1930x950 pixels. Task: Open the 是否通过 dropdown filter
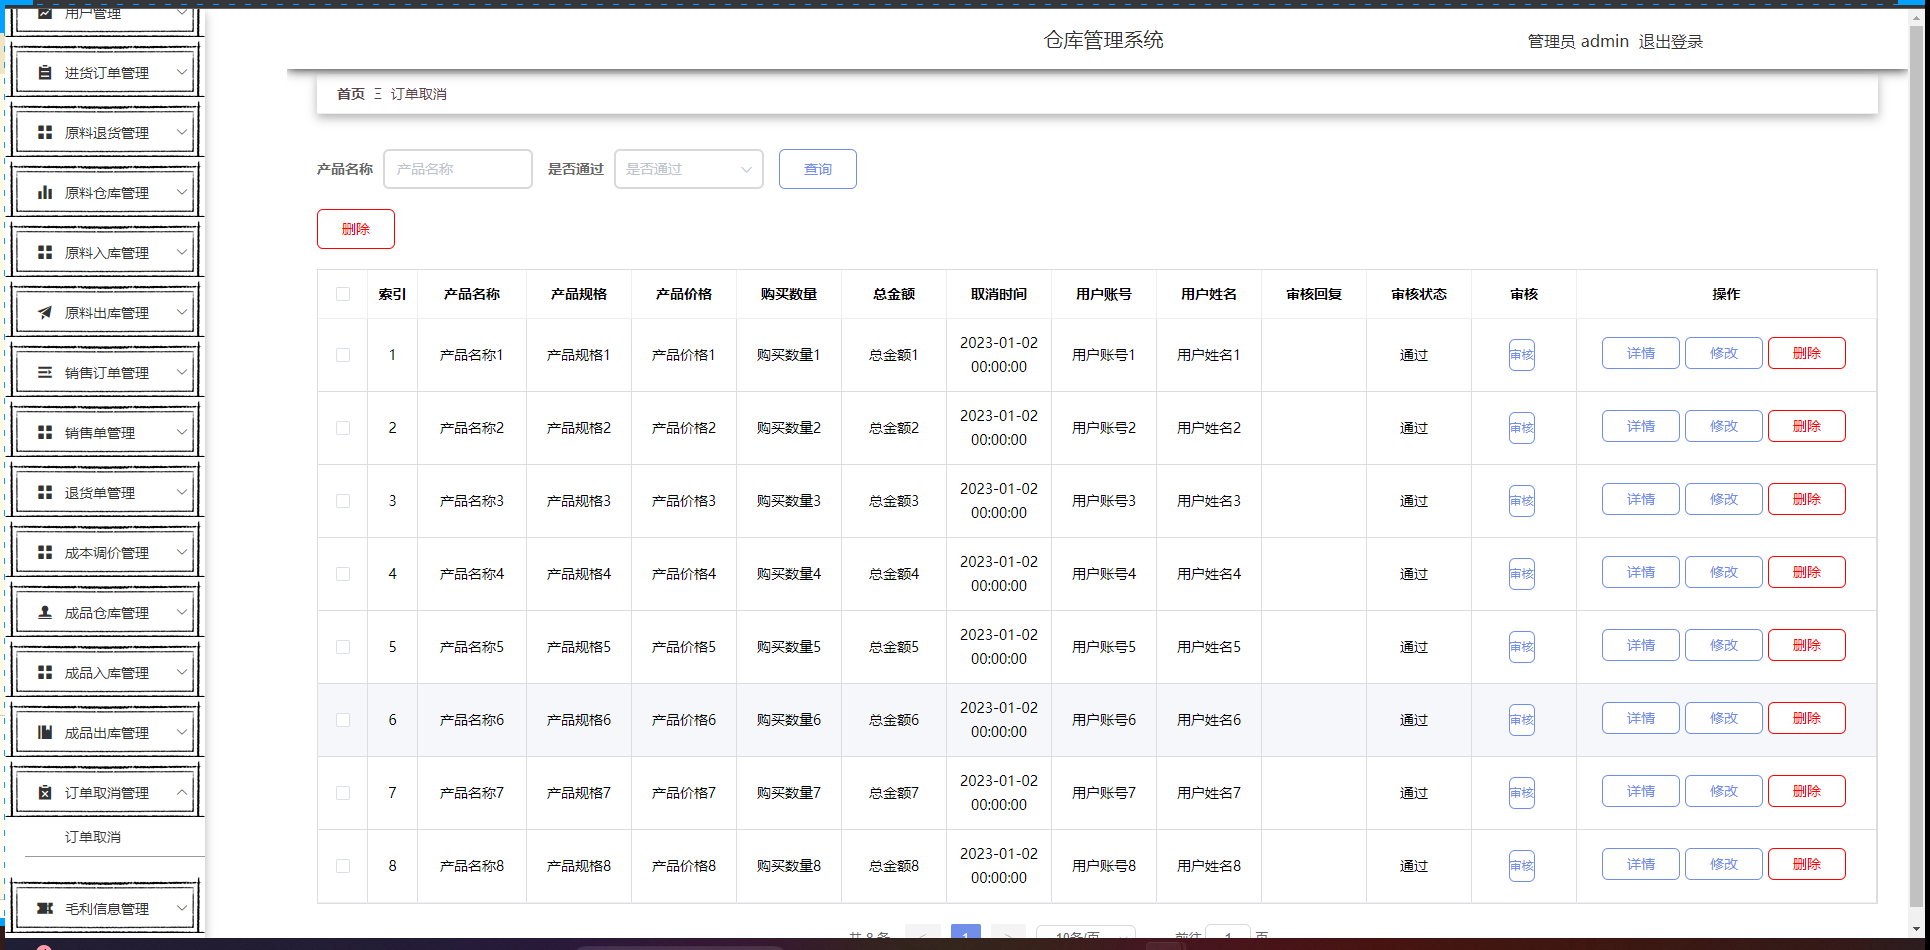(689, 169)
